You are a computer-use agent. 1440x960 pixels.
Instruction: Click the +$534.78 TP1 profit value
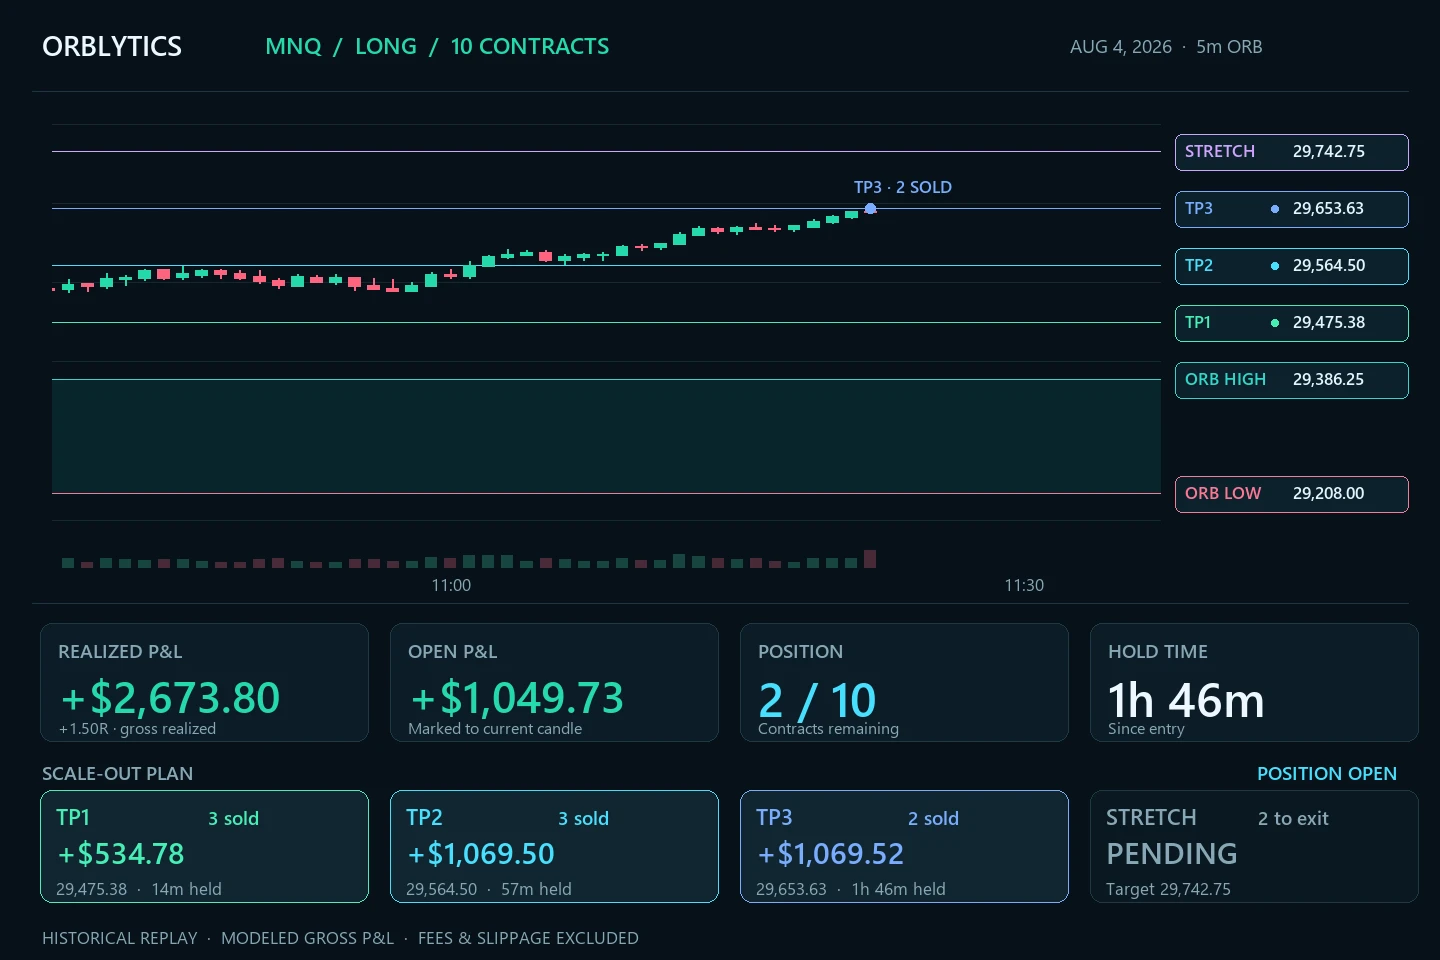tap(121, 854)
